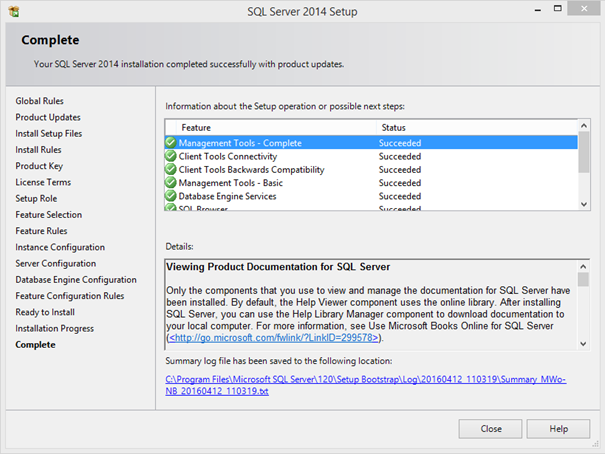Image resolution: width=605 pixels, height=454 pixels.
Task: Select the Client Tools Backwards Compatibility row
Action: coord(371,169)
